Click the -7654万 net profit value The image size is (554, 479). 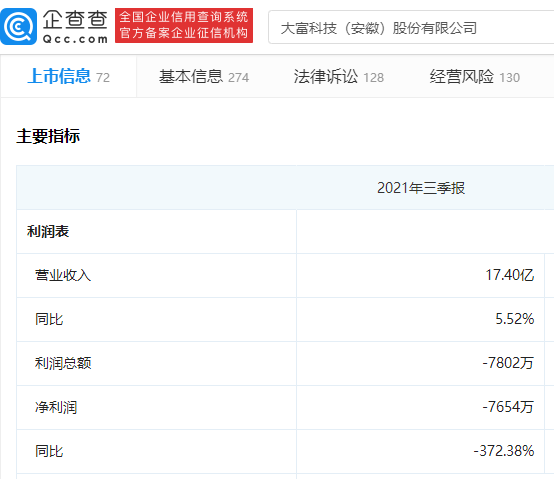pos(508,407)
